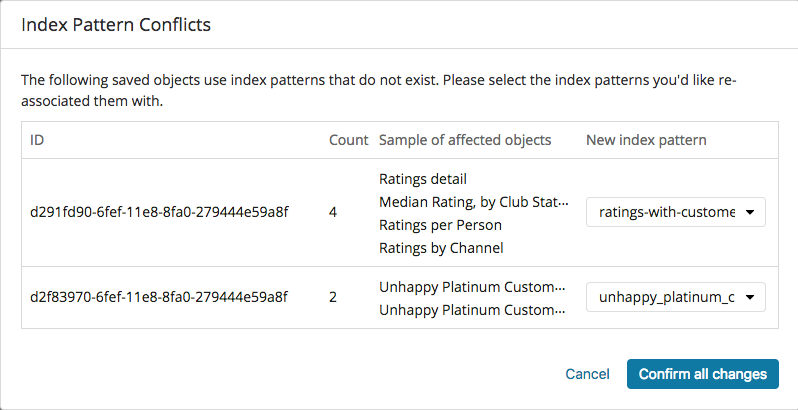Click the Count column header
798x410 pixels.
click(x=349, y=140)
